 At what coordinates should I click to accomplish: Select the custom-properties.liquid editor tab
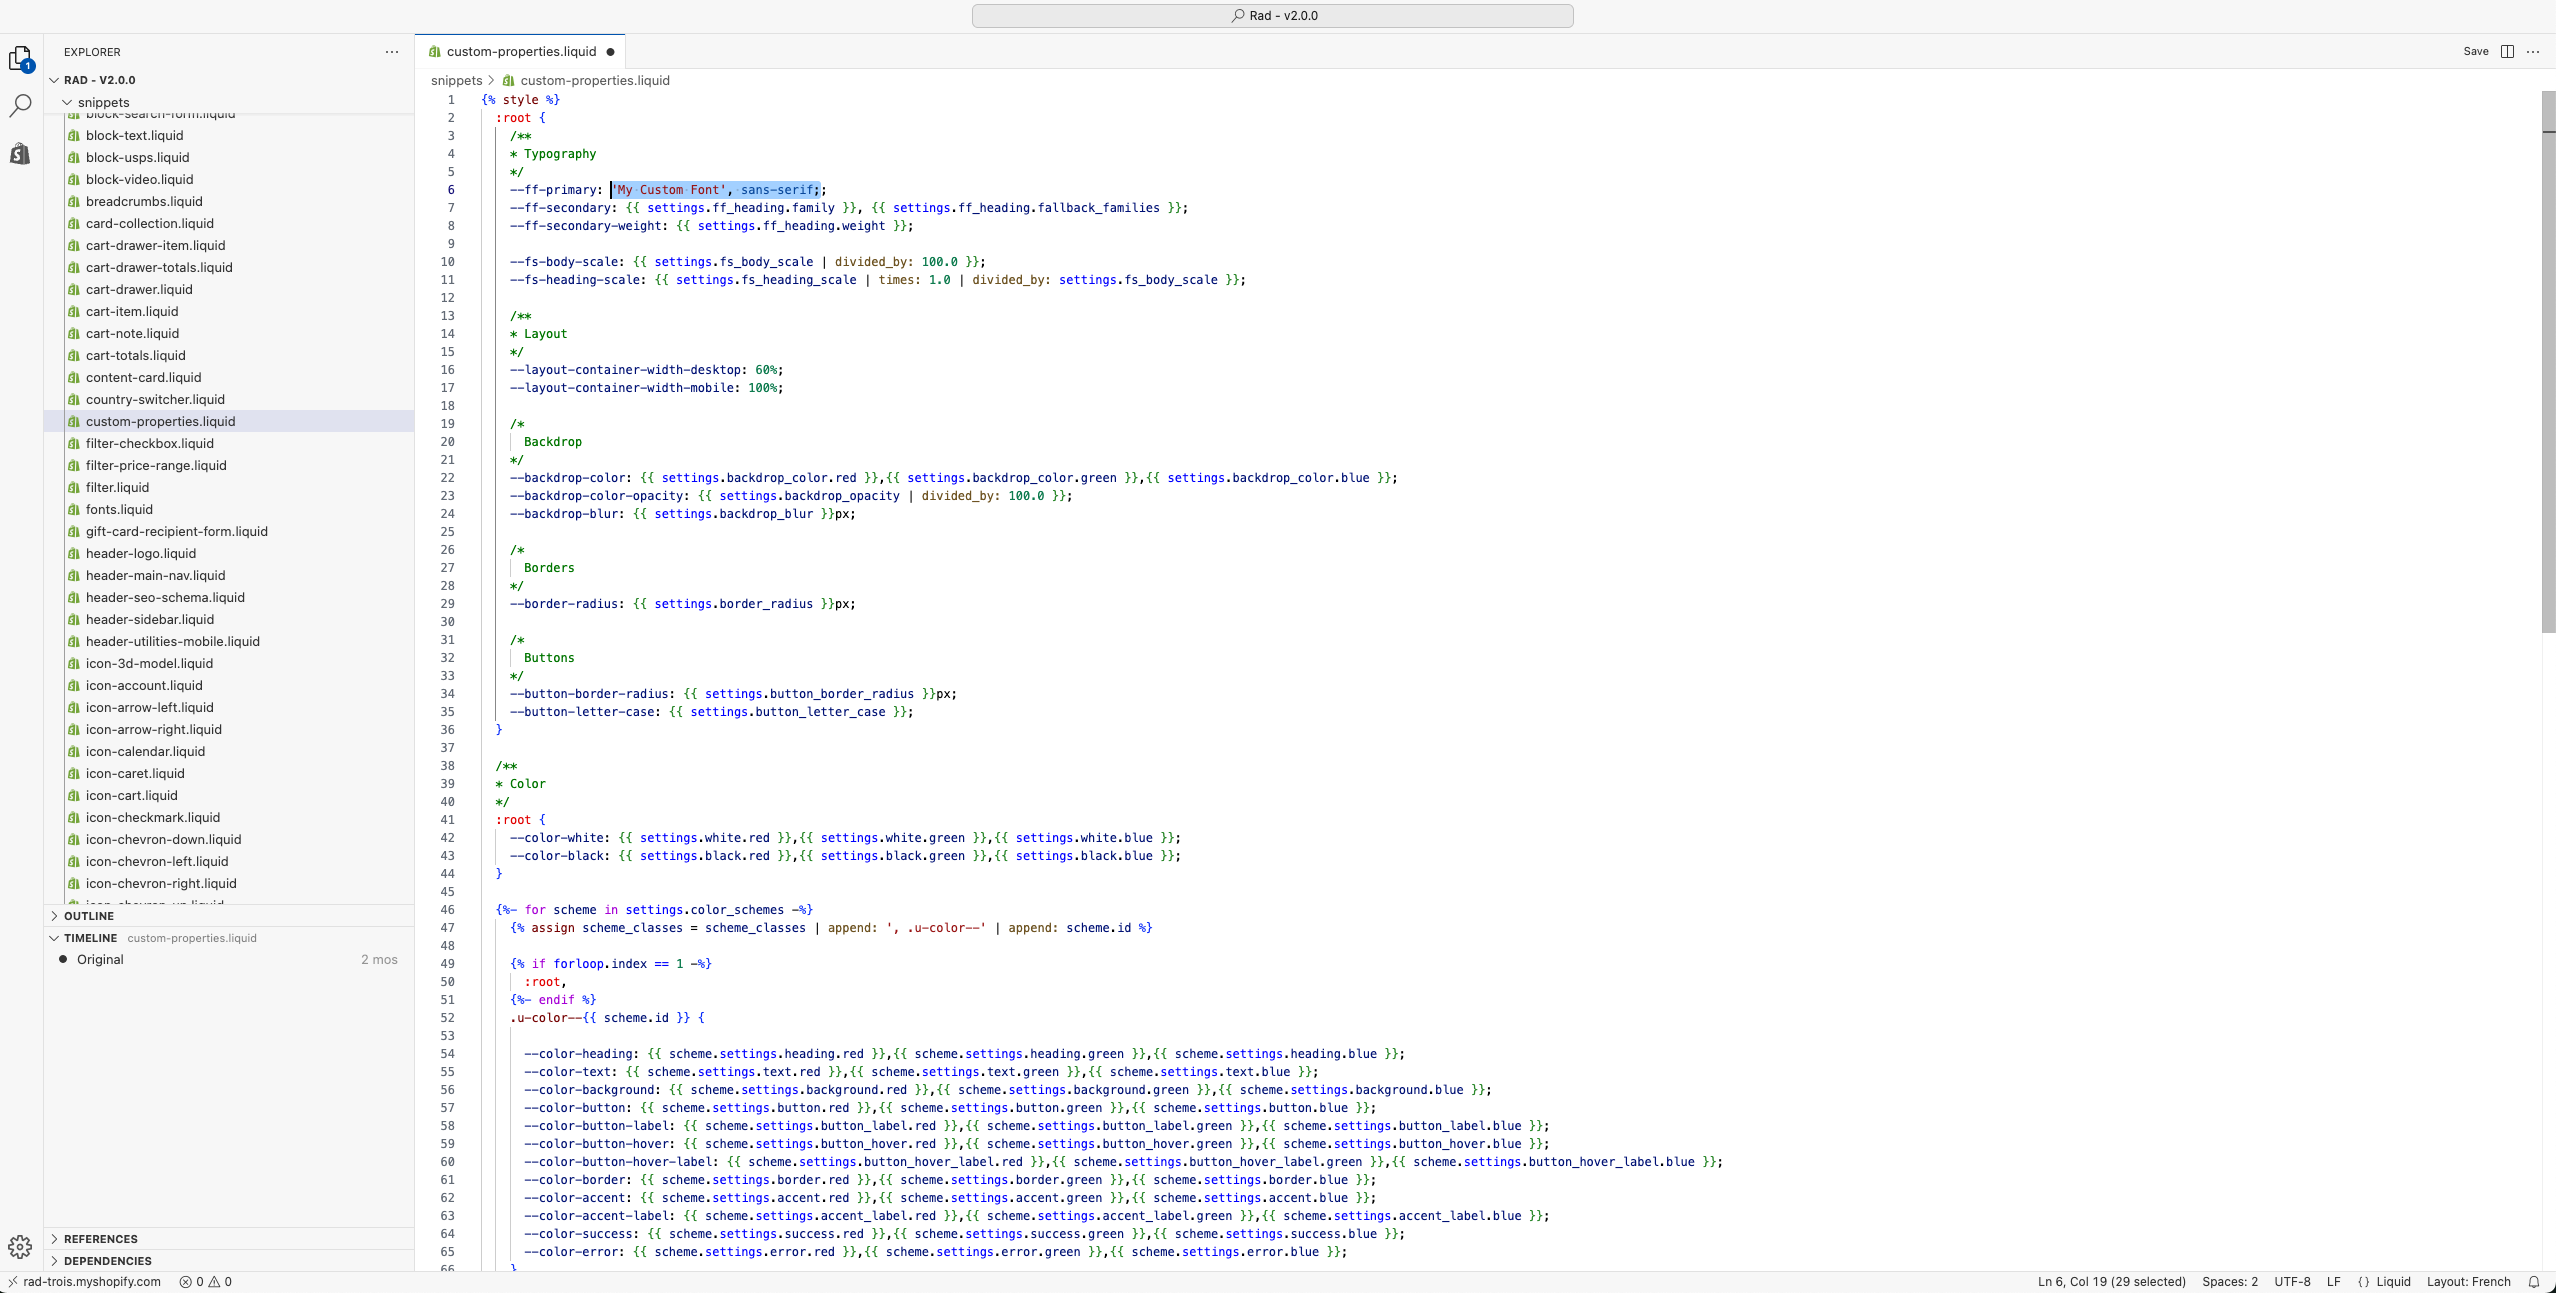[x=520, y=52]
